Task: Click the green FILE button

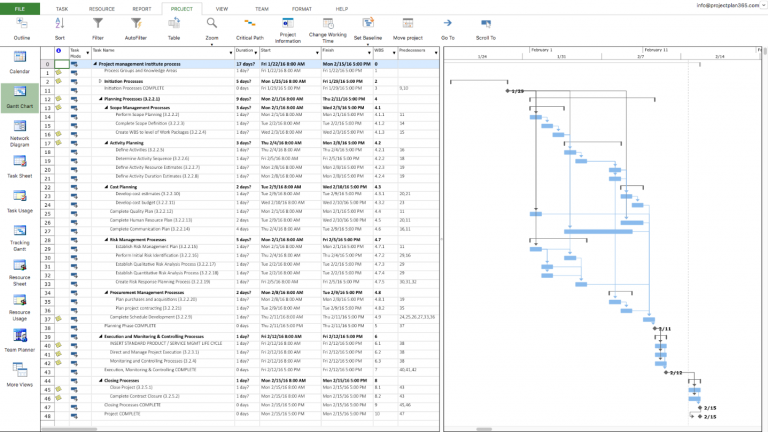Action: 20,7
